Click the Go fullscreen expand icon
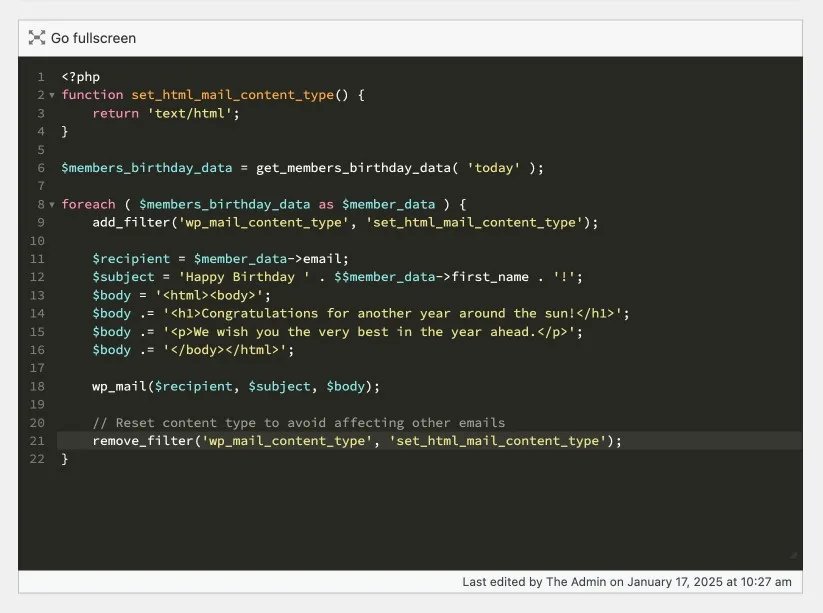The height and width of the screenshot is (613, 823). (x=37, y=38)
